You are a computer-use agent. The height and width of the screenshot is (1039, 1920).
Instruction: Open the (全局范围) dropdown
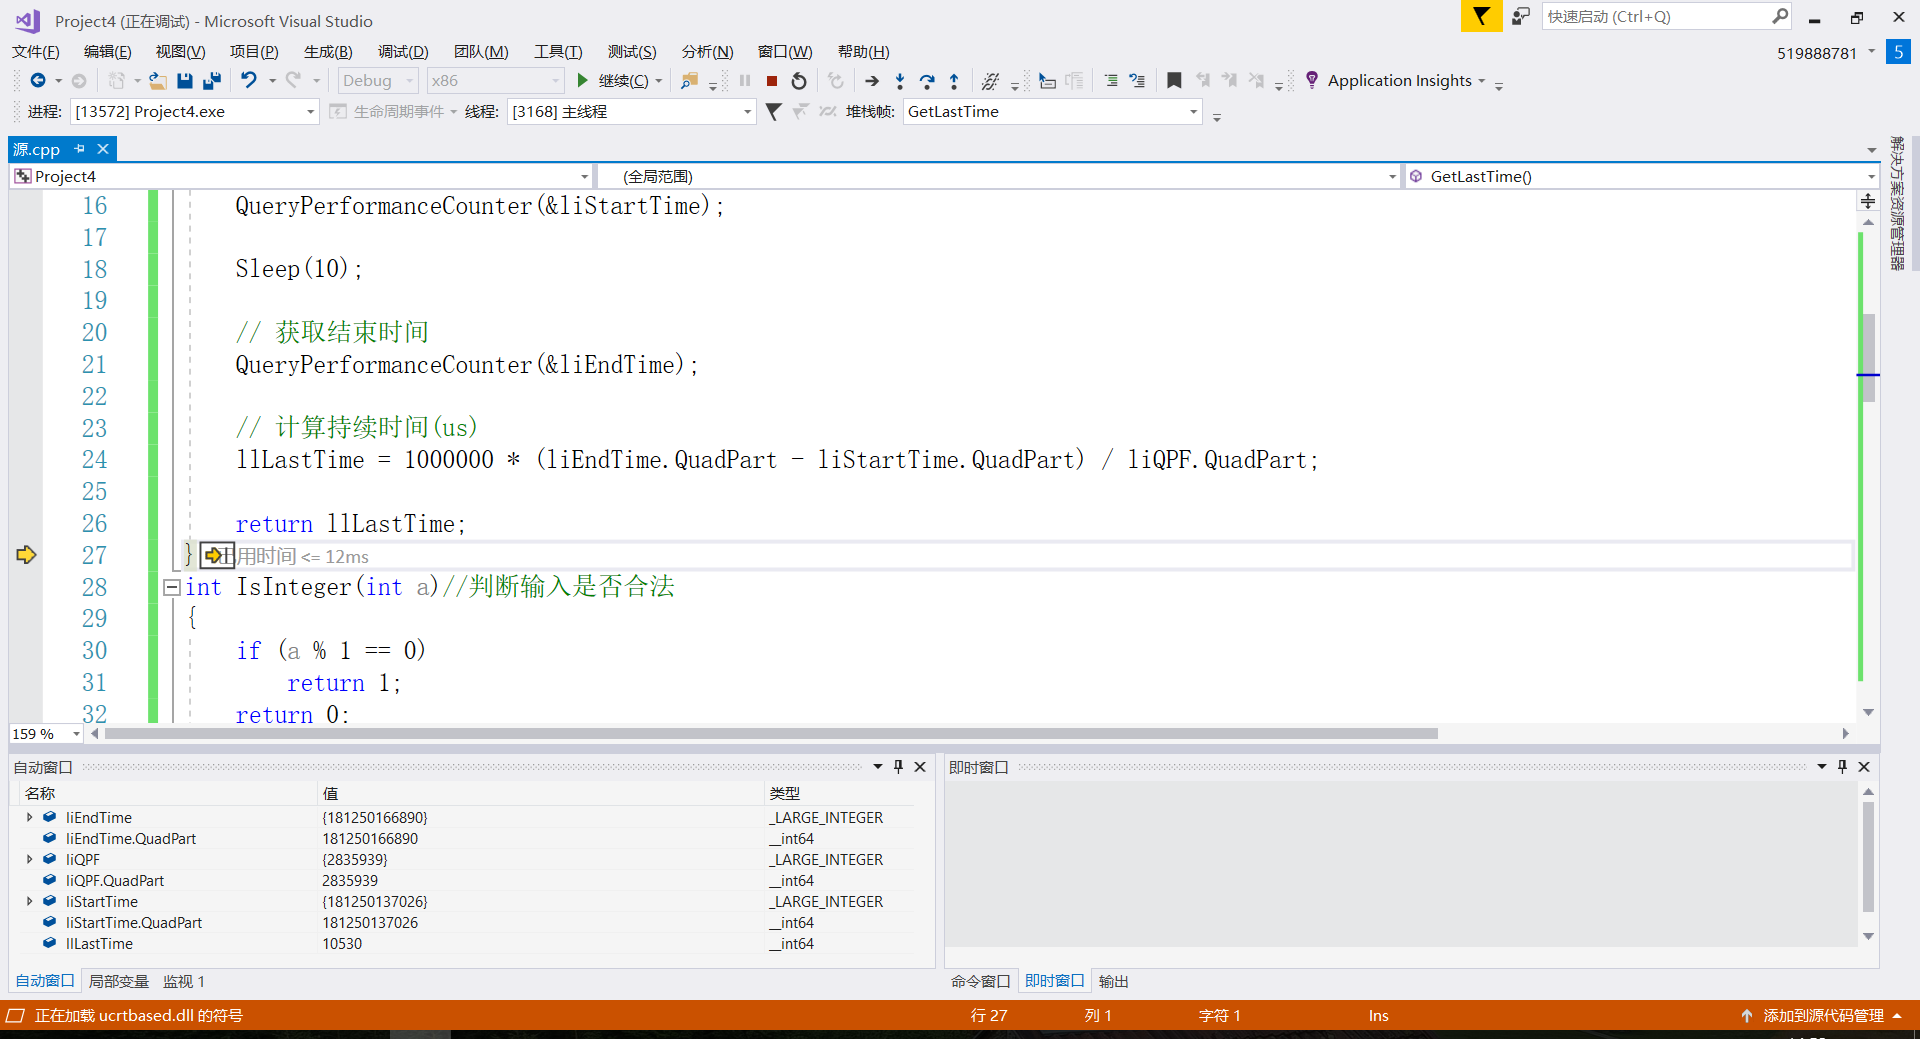tap(1392, 177)
